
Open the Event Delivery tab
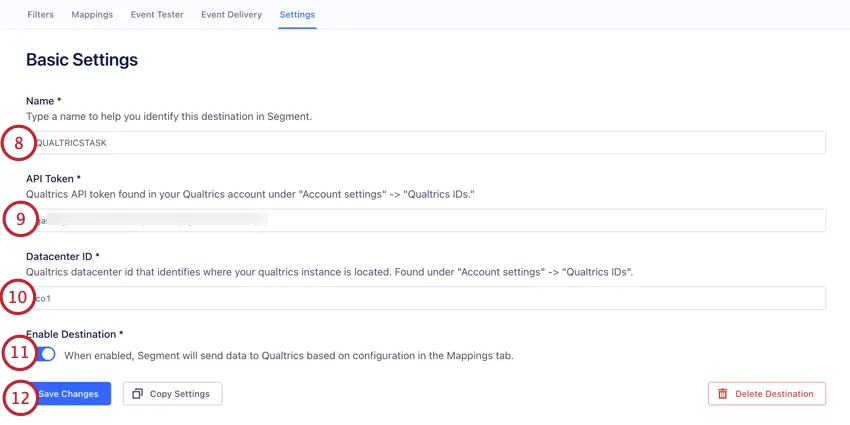(x=231, y=15)
